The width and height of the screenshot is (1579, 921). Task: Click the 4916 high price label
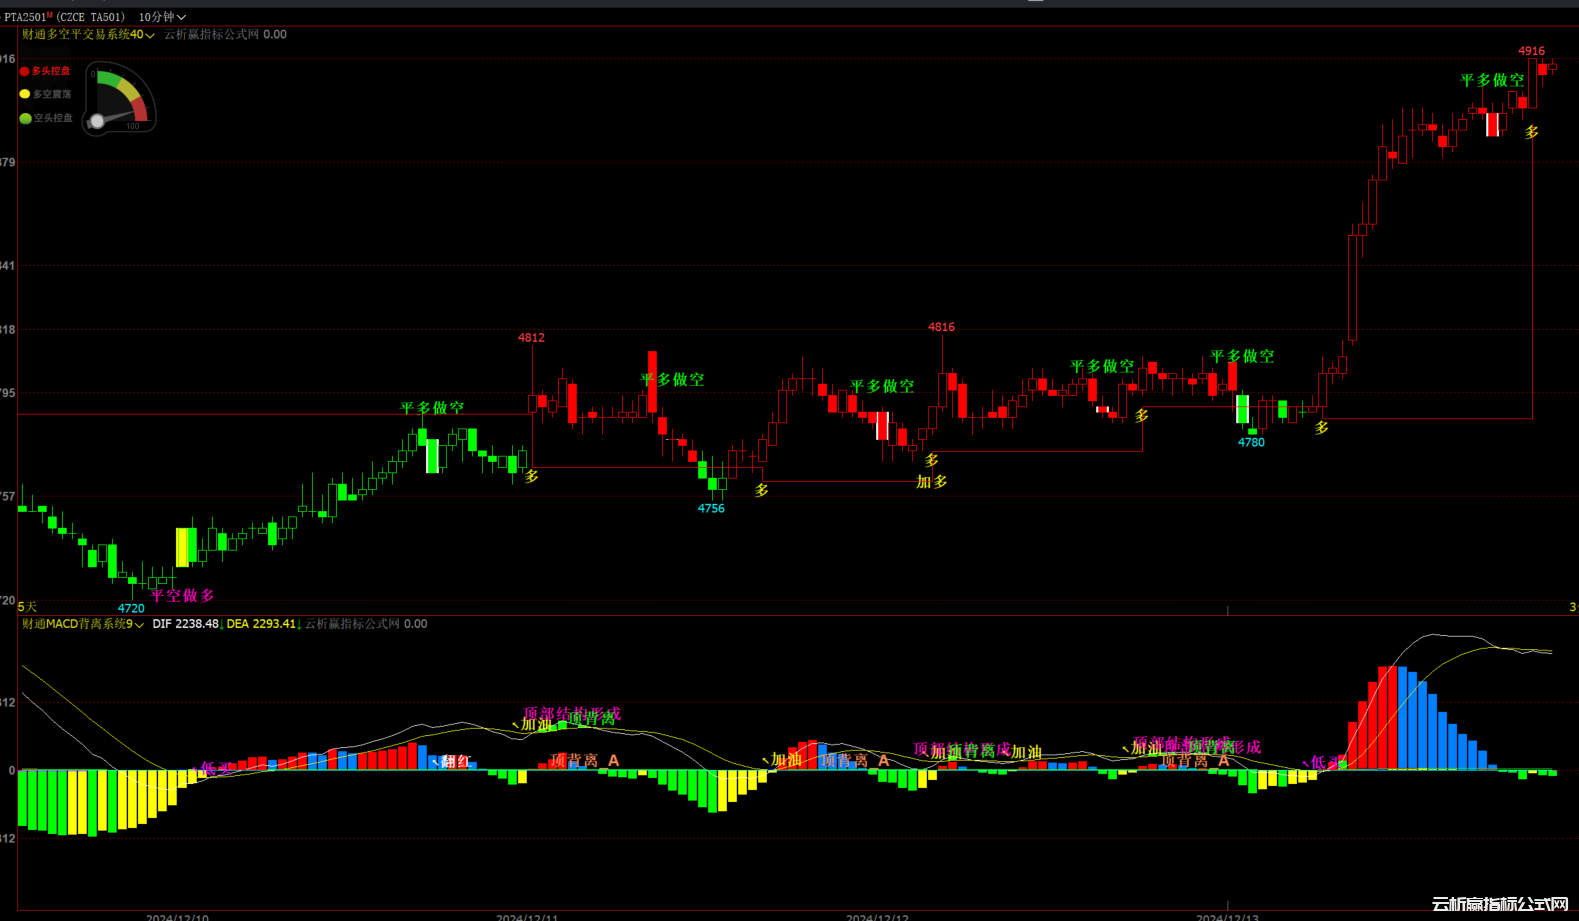coord(1531,51)
